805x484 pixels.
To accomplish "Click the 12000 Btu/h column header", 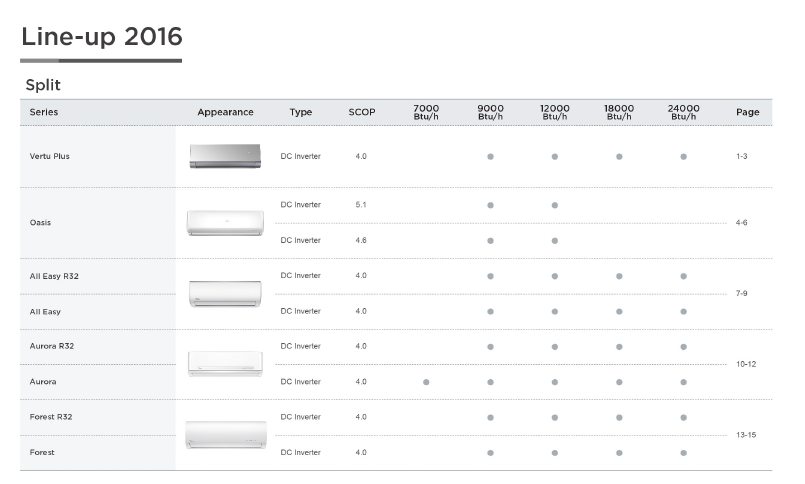I will click(554, 112).
